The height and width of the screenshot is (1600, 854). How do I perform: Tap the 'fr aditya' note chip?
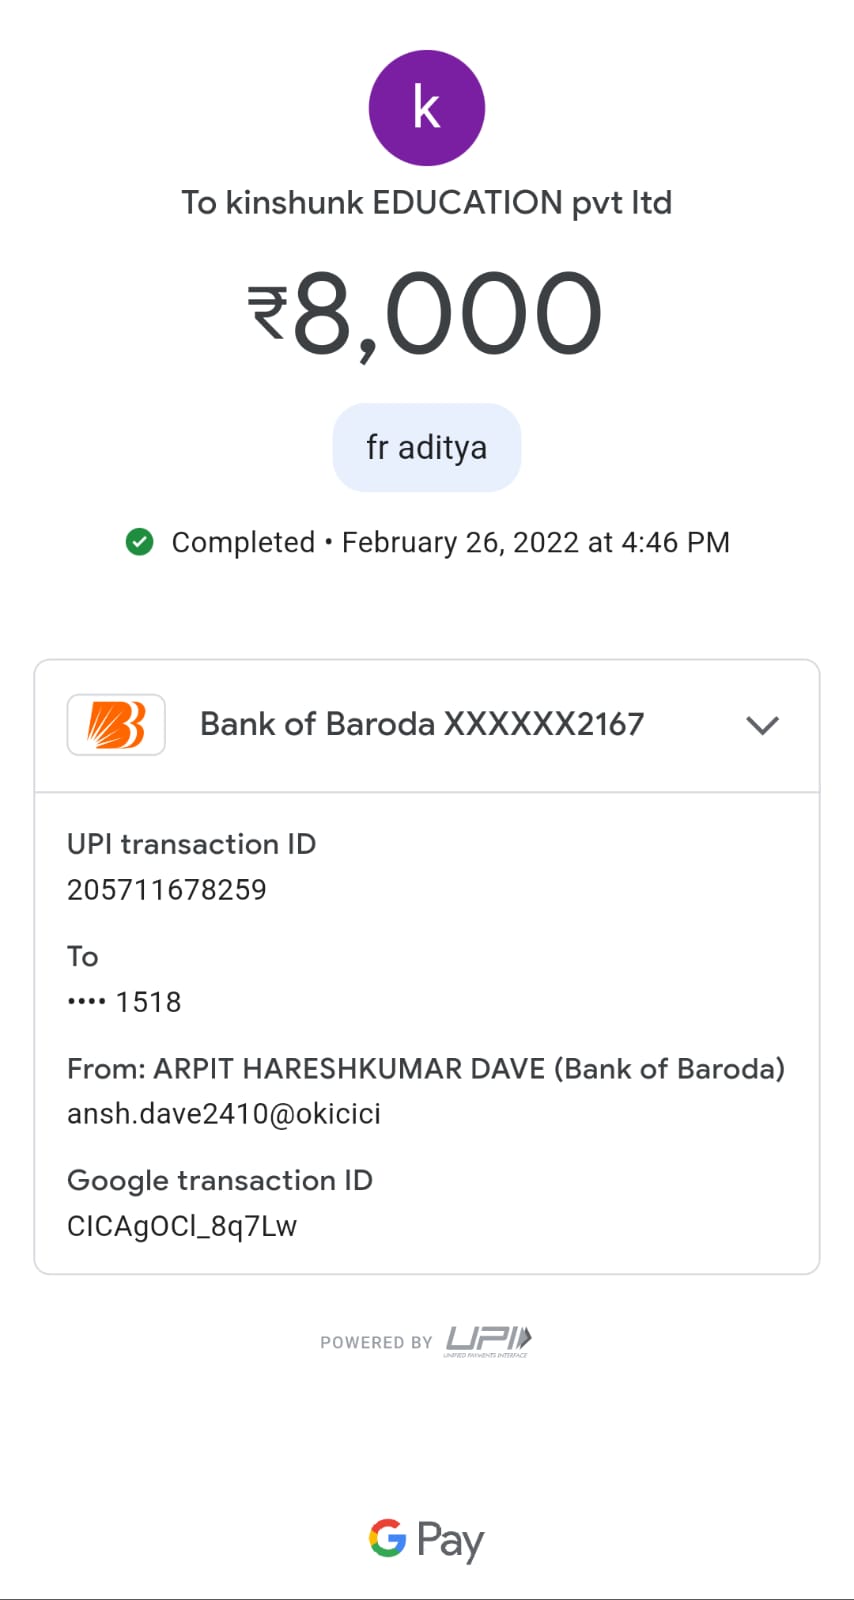[427, 447]
